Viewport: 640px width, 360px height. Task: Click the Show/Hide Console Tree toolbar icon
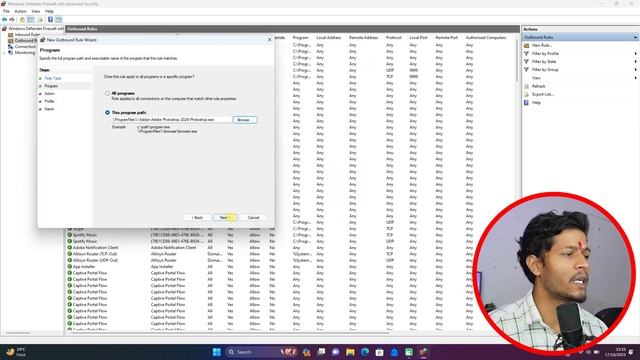(31, 19)
